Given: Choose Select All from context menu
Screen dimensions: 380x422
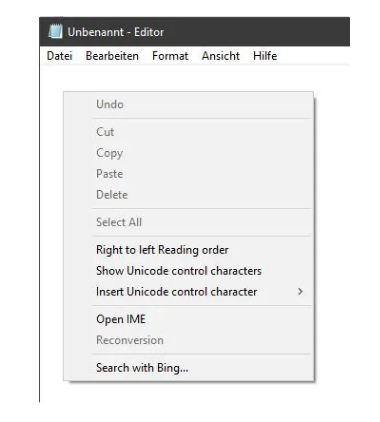Looking at the screenshot, I should point(188,222).
